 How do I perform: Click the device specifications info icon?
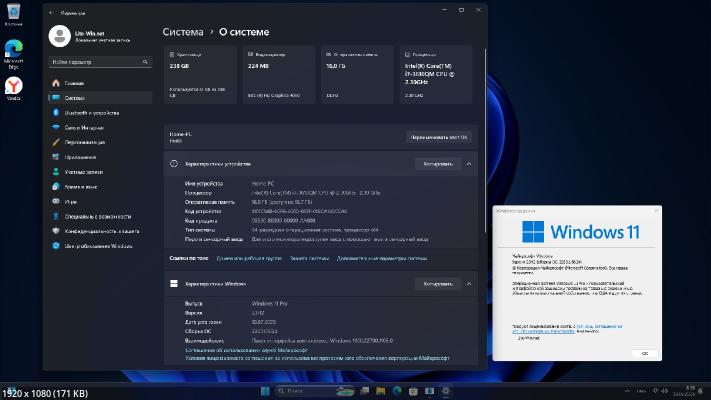tap(174, 164)
